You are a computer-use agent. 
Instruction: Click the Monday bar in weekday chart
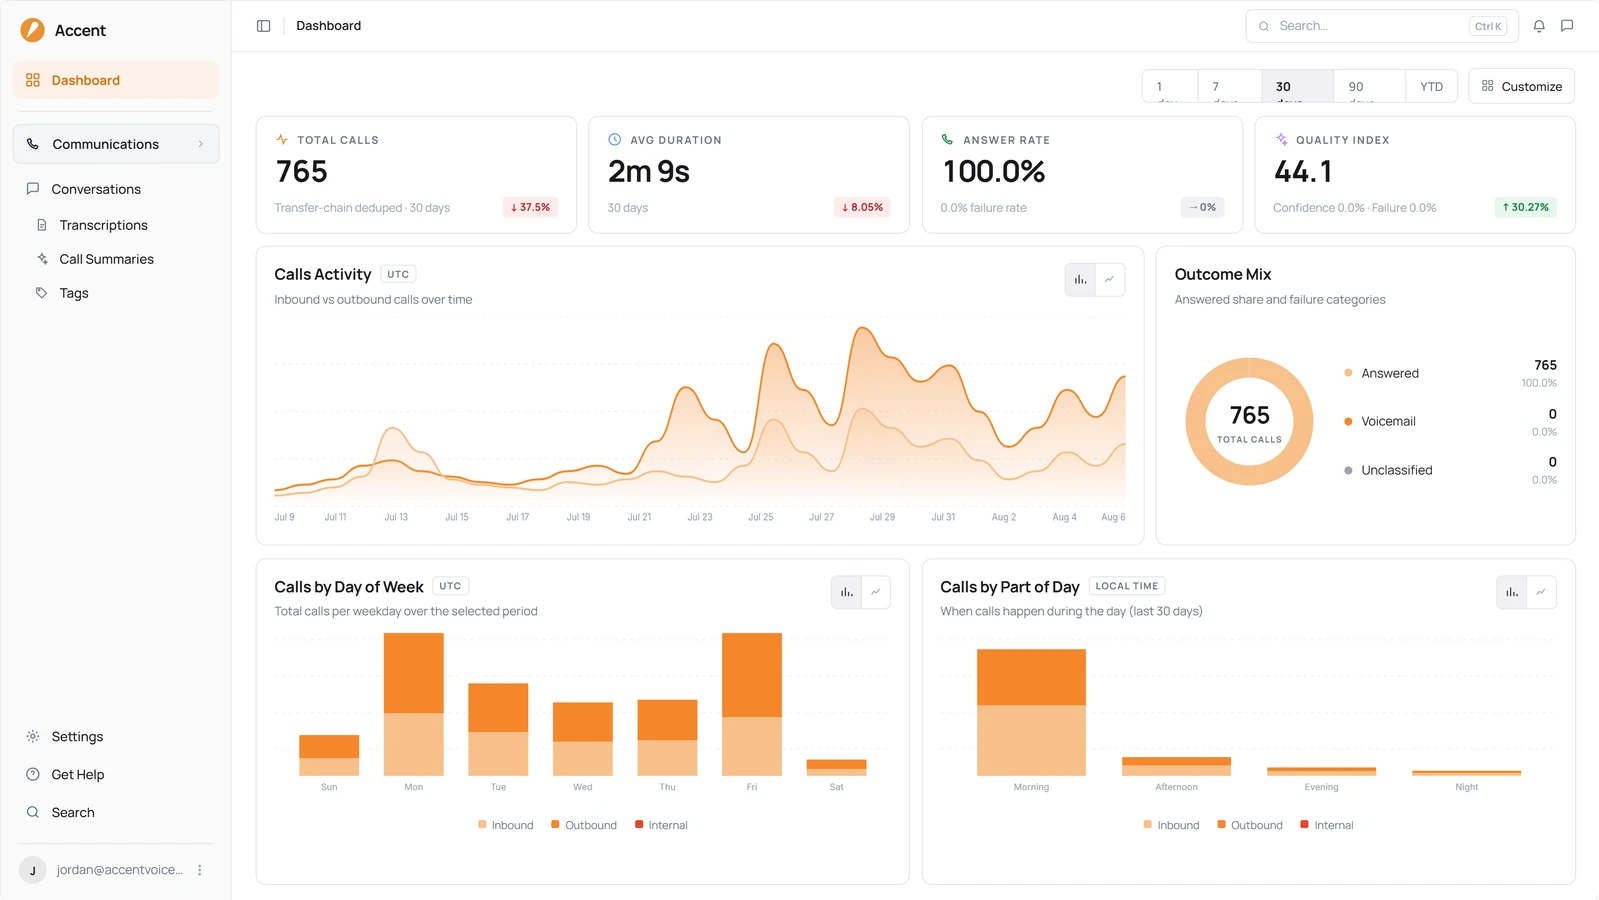[x=413, y=704]
